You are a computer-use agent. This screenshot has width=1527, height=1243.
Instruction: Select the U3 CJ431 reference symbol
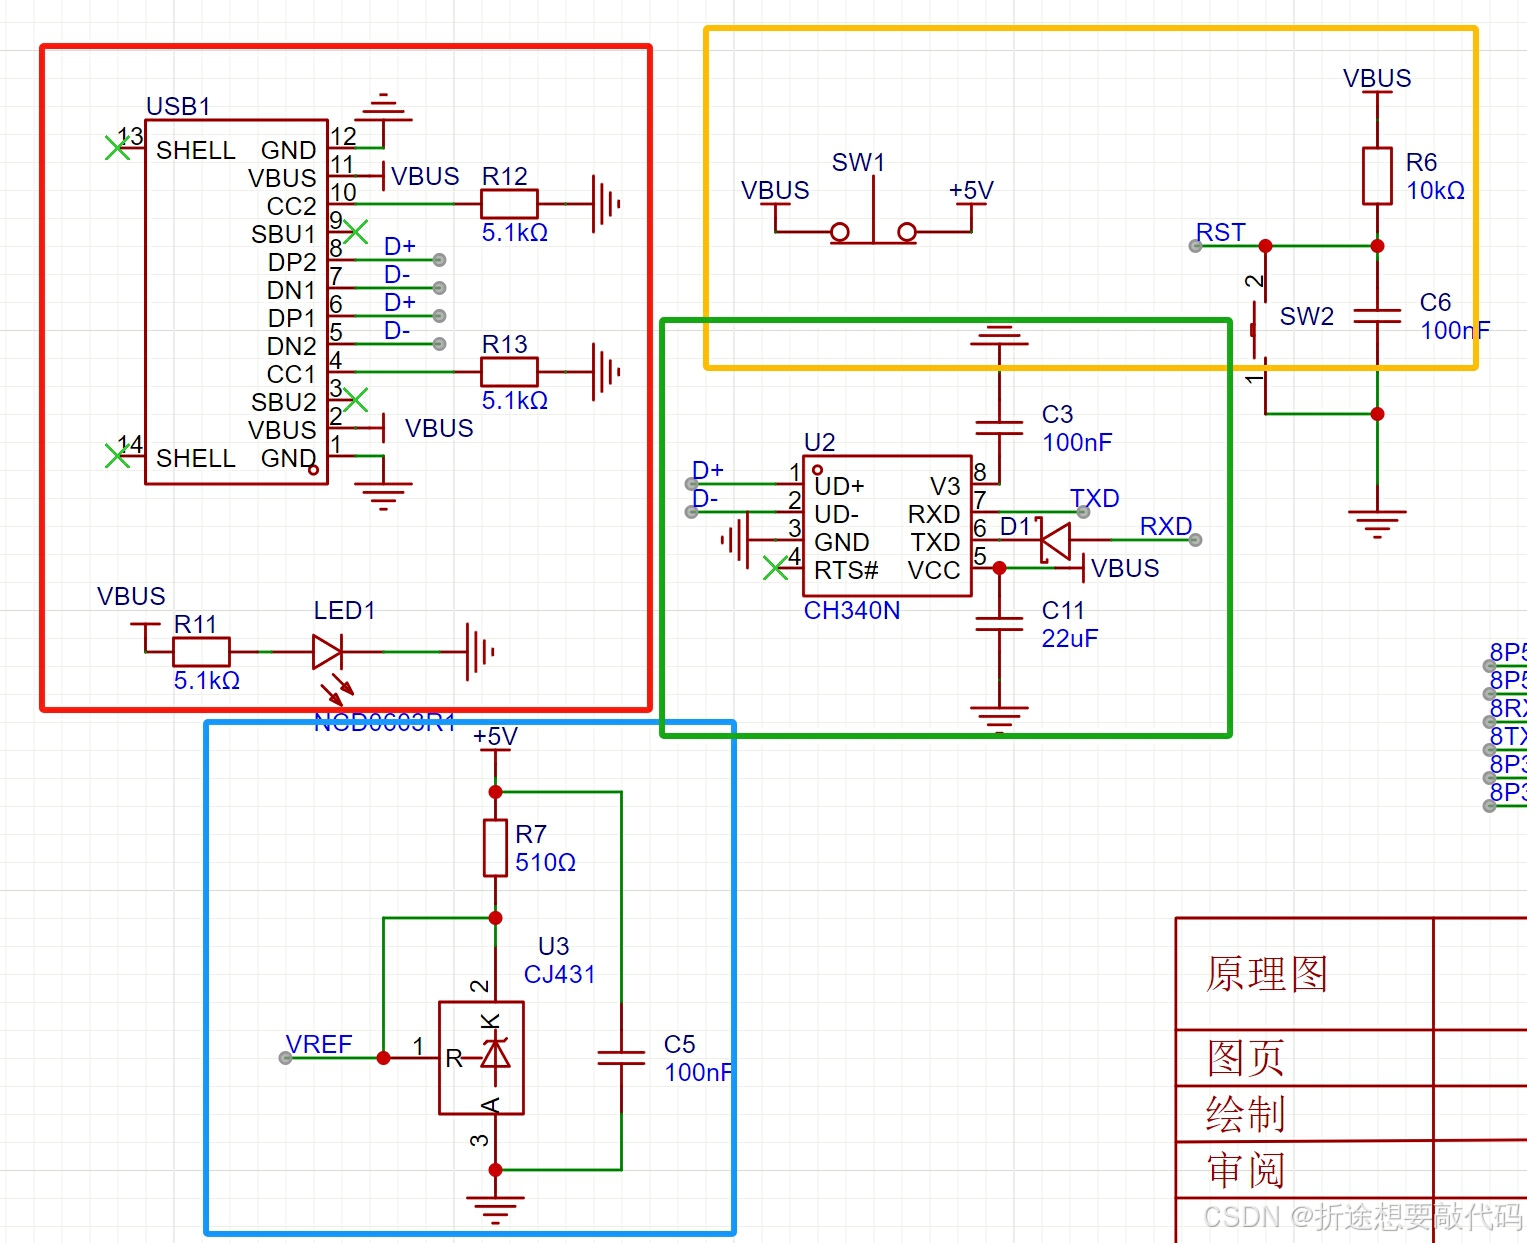pos(481,1058)
